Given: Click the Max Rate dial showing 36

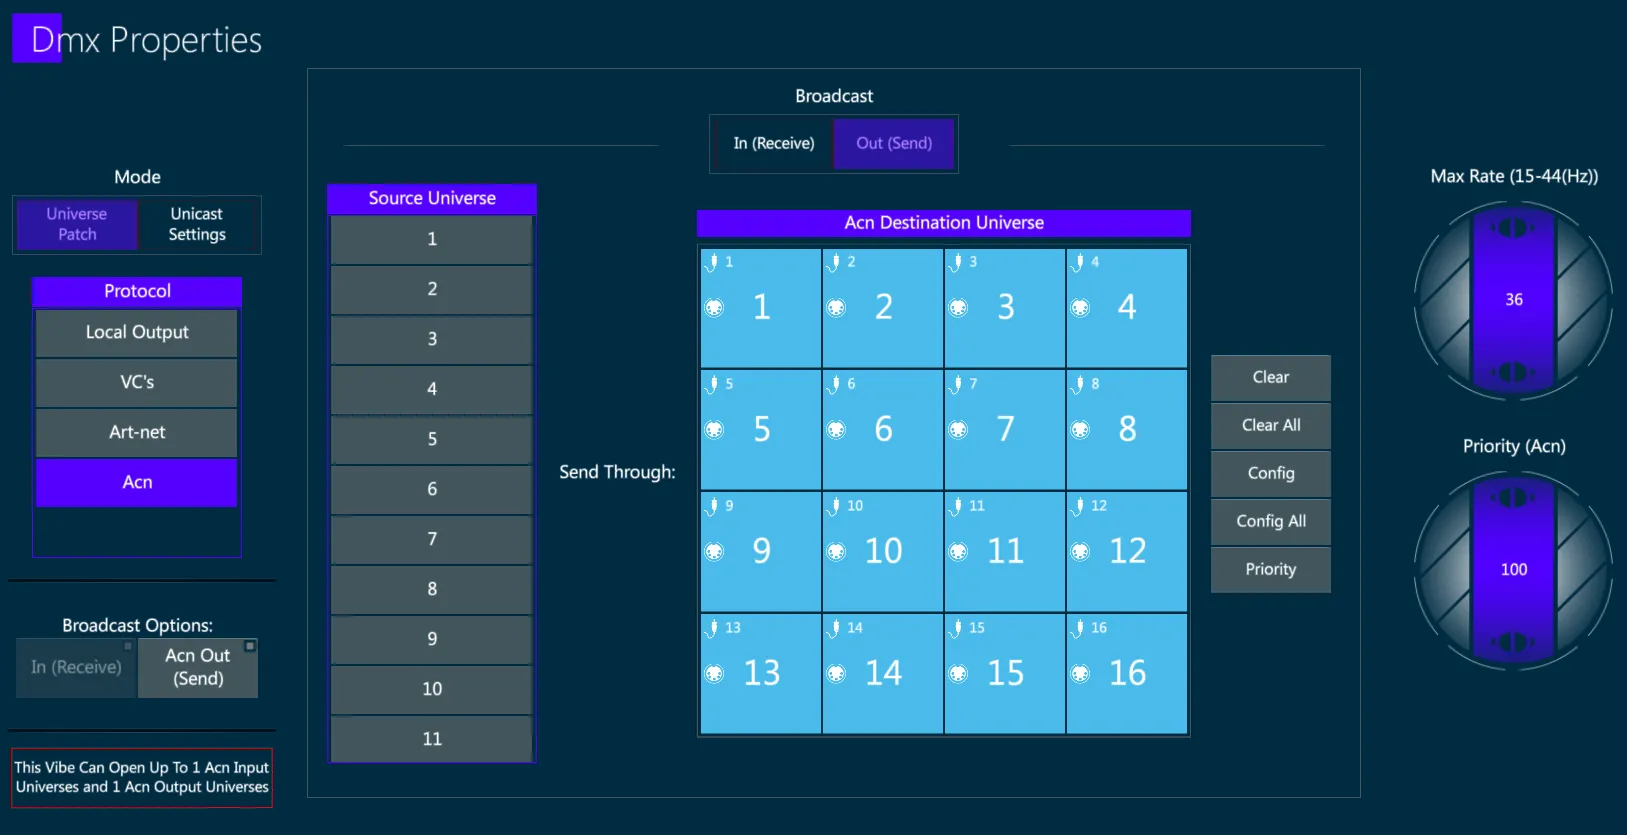Looking at the screenshot, I should click(1514, 300).
